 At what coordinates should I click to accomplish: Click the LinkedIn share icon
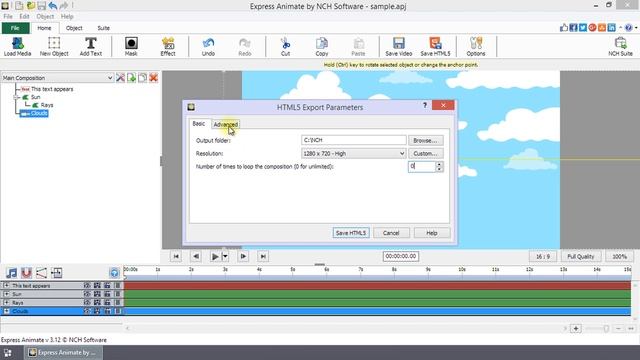(611, 27)
